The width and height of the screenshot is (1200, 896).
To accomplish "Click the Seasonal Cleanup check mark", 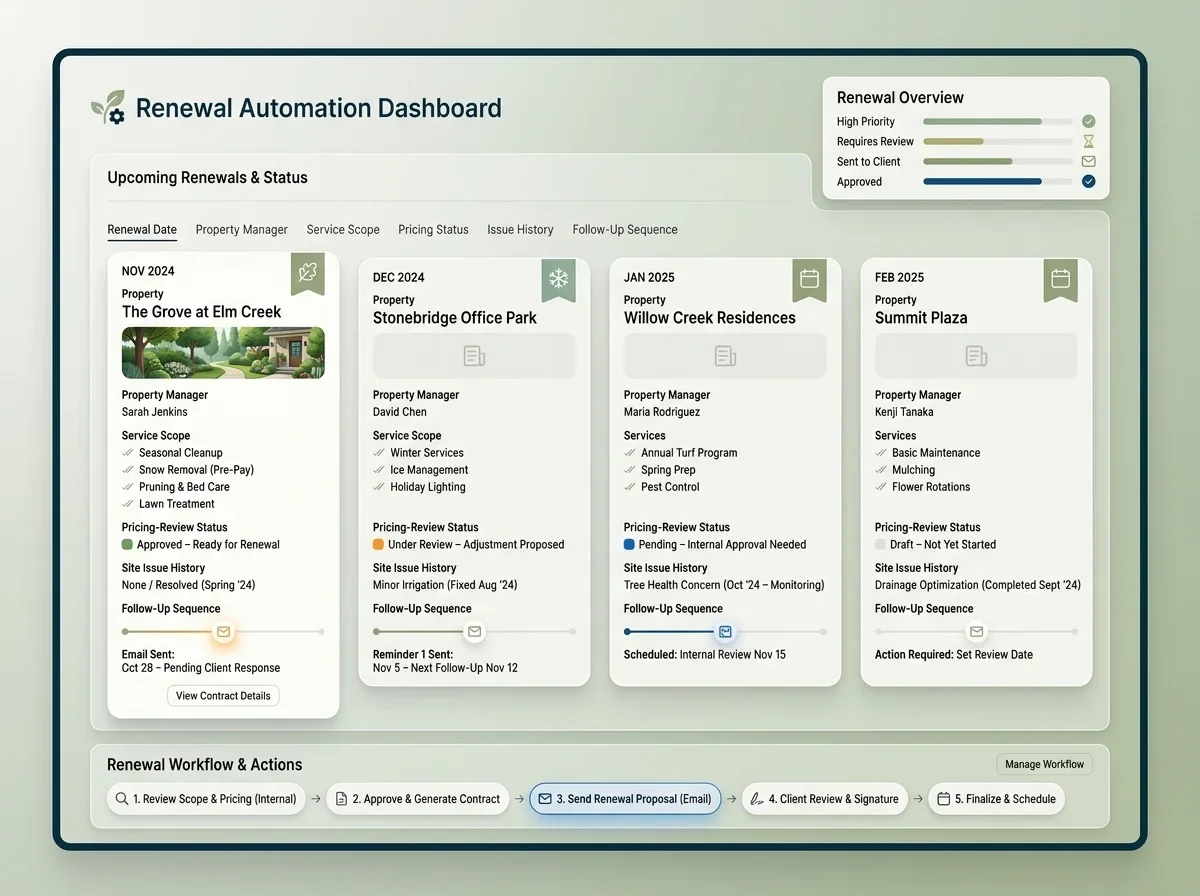I will [x=128, y=453].
